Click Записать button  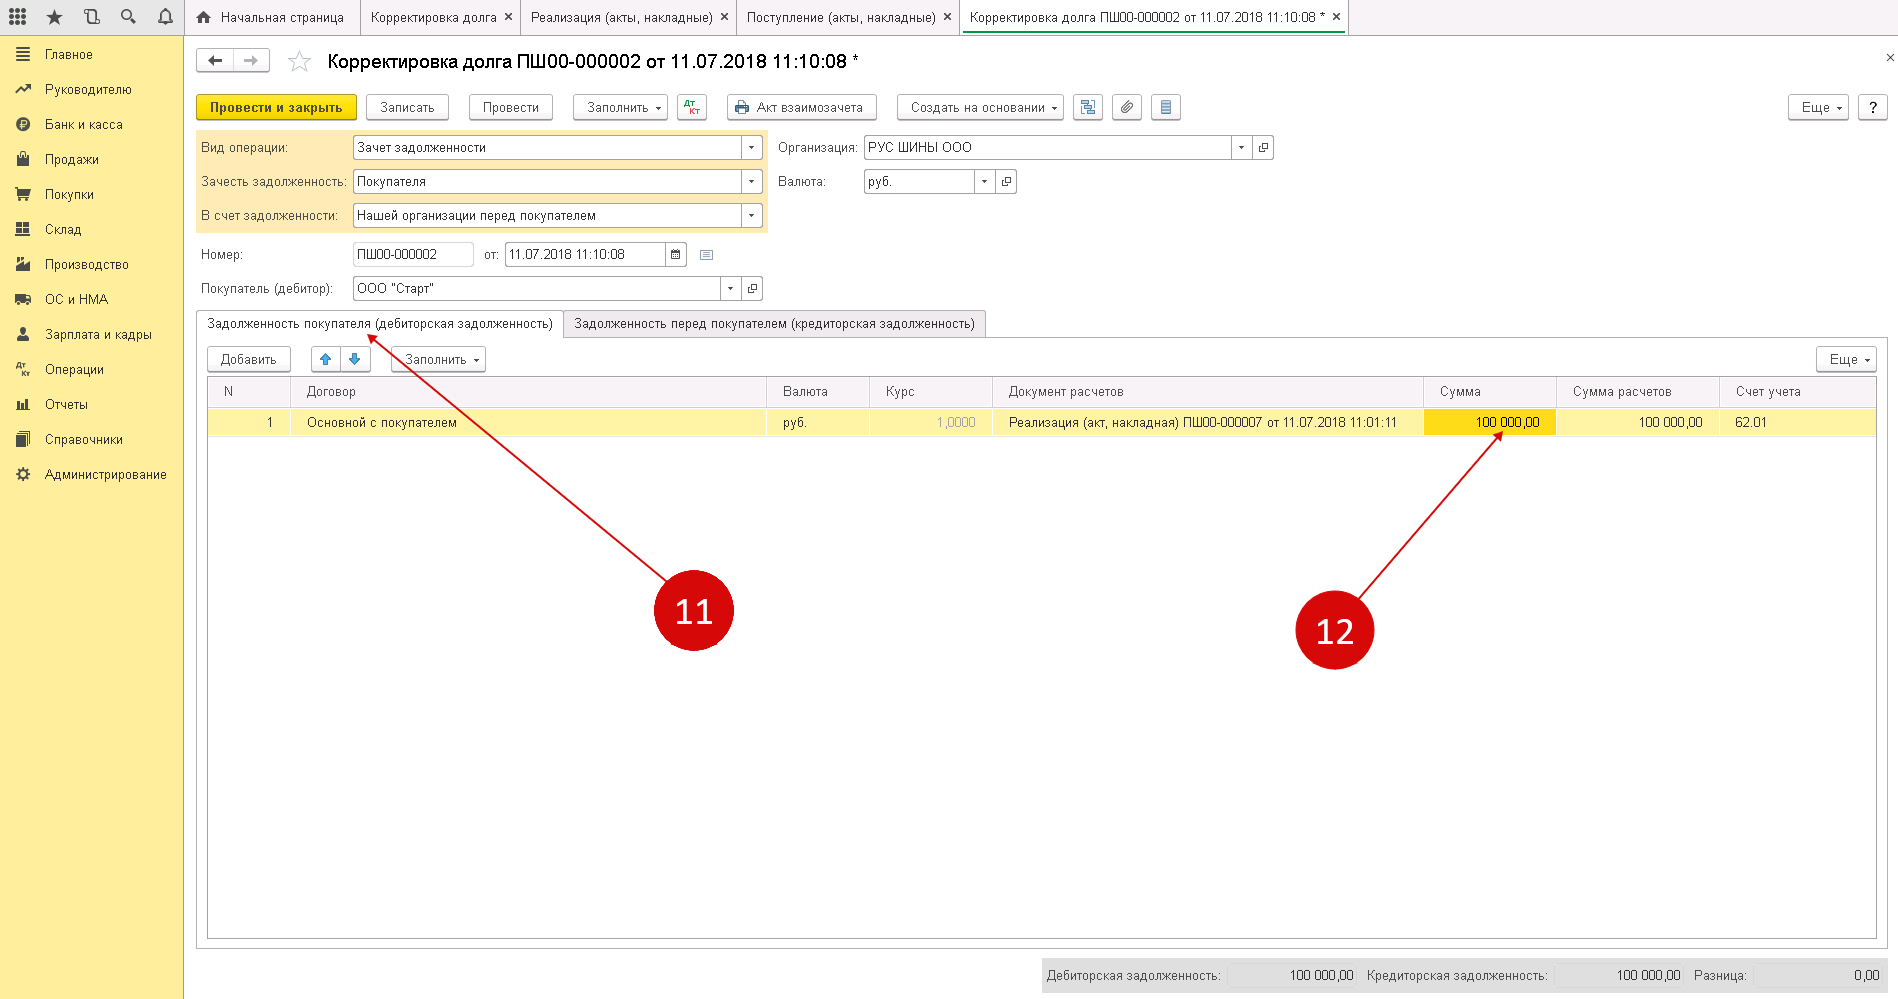pos(407,107)
